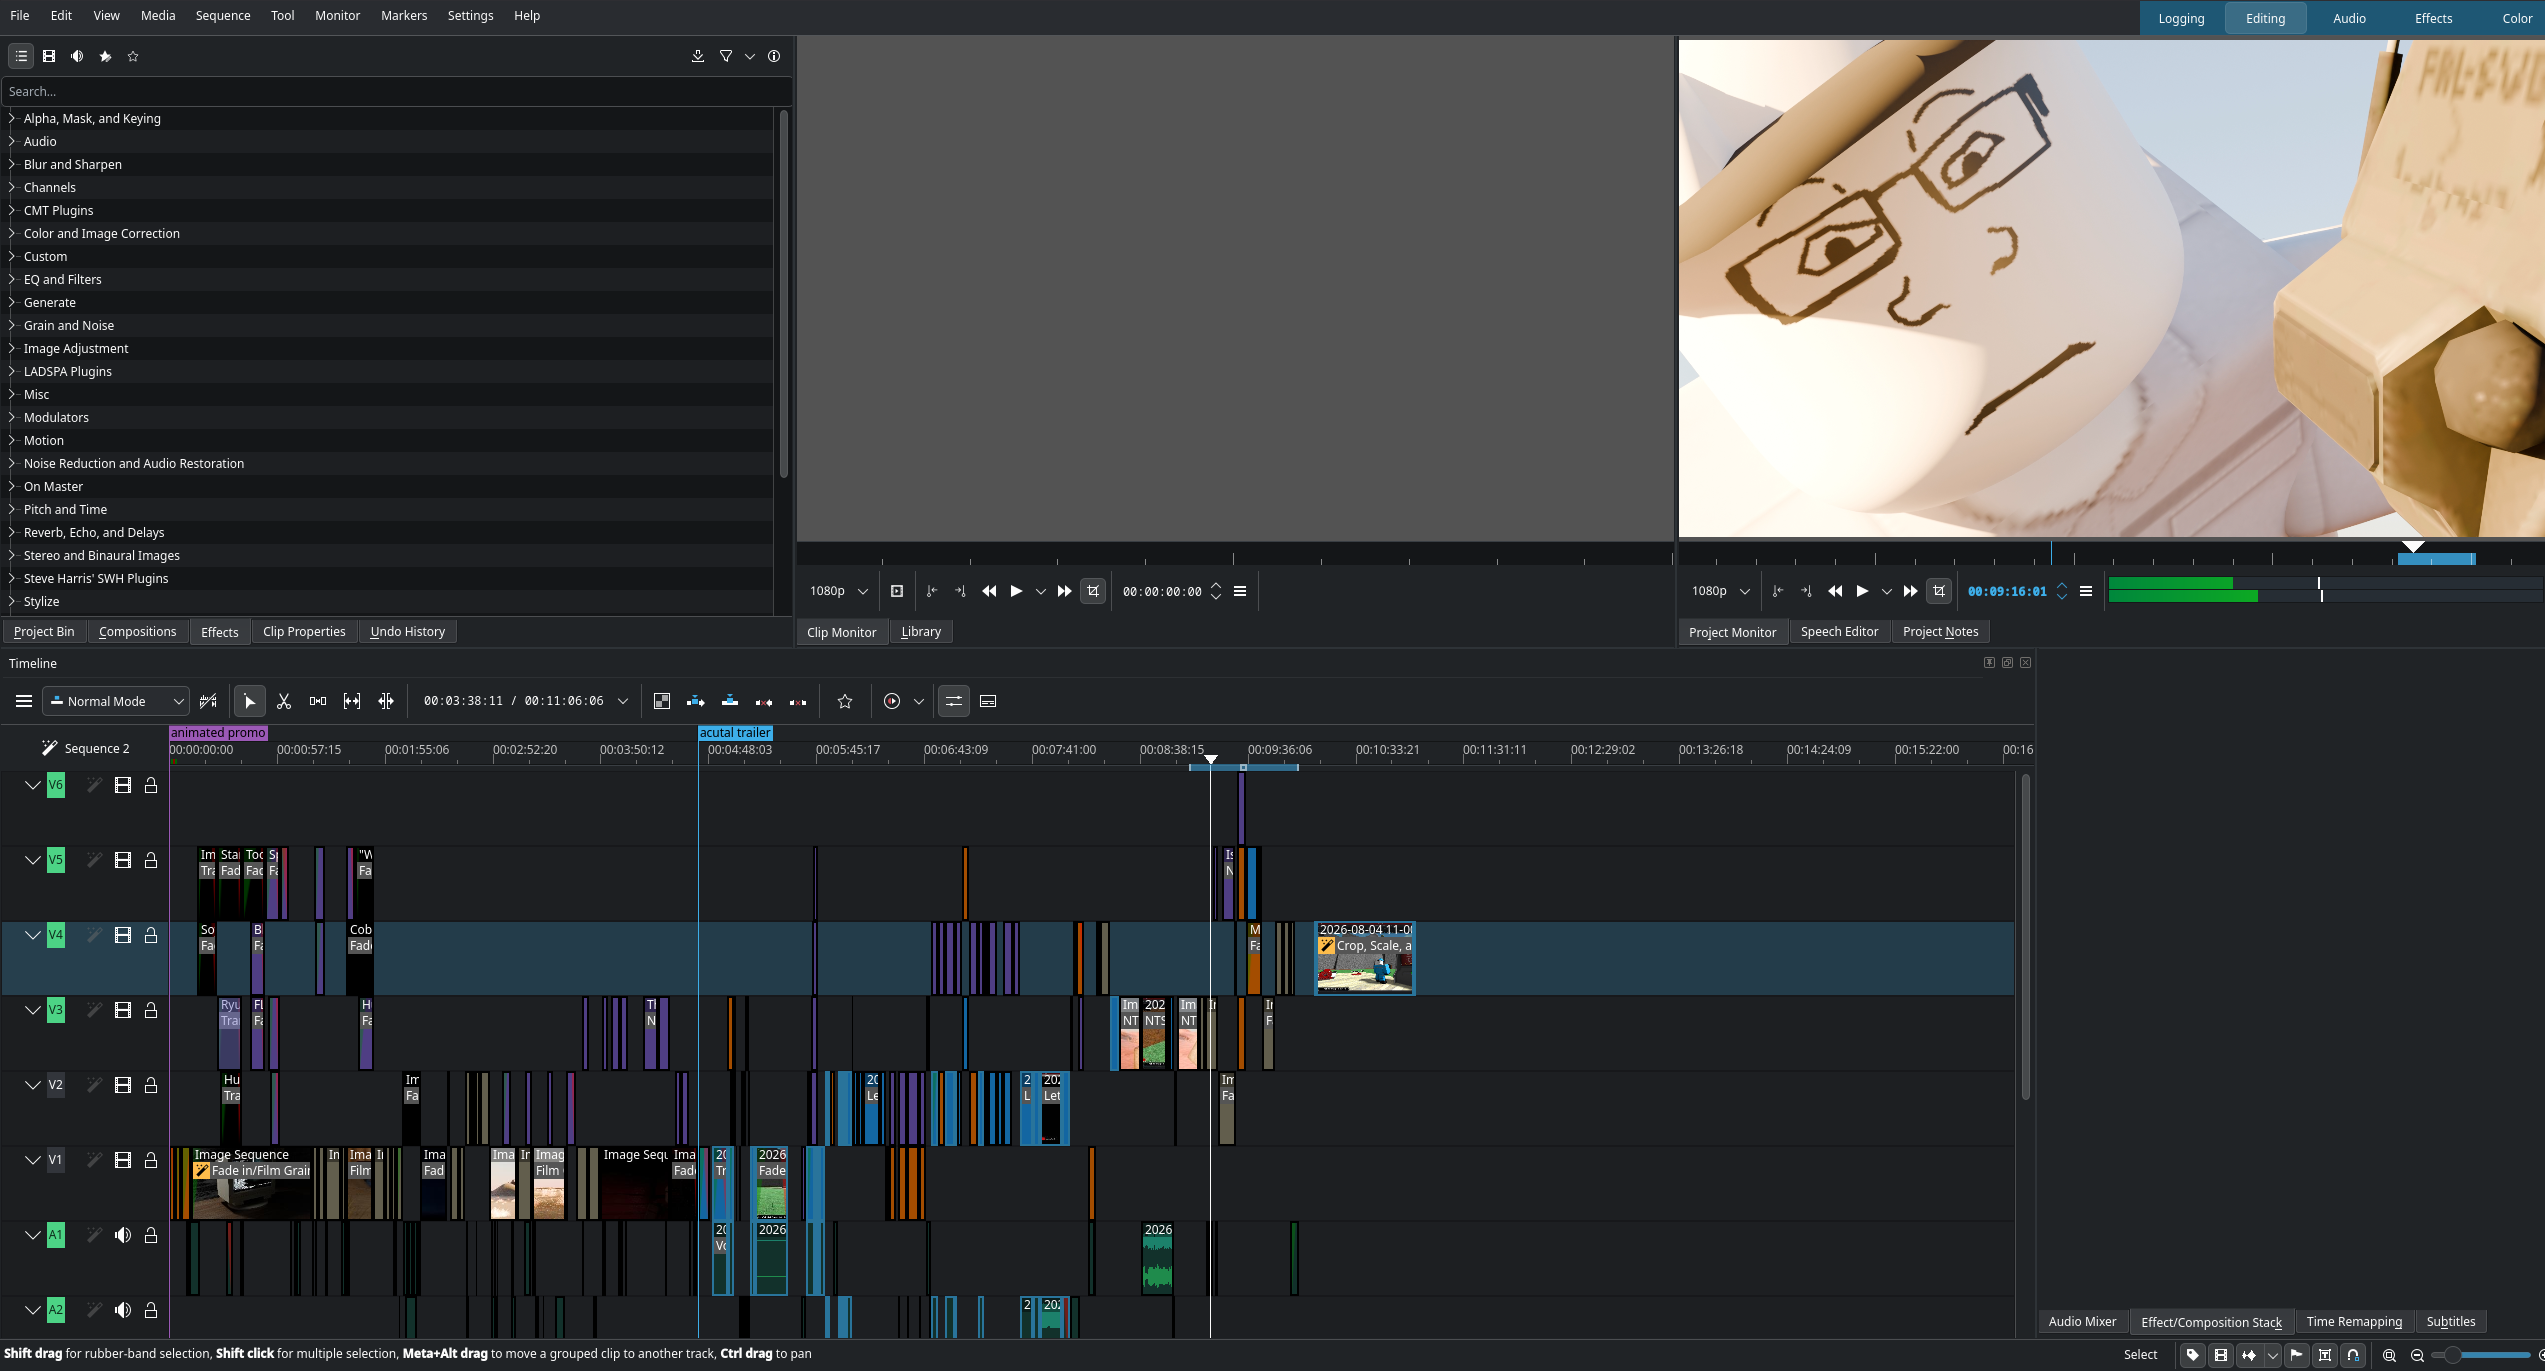Hide video track V5
Viewport: 2545px width, 1371px height.
123,861
